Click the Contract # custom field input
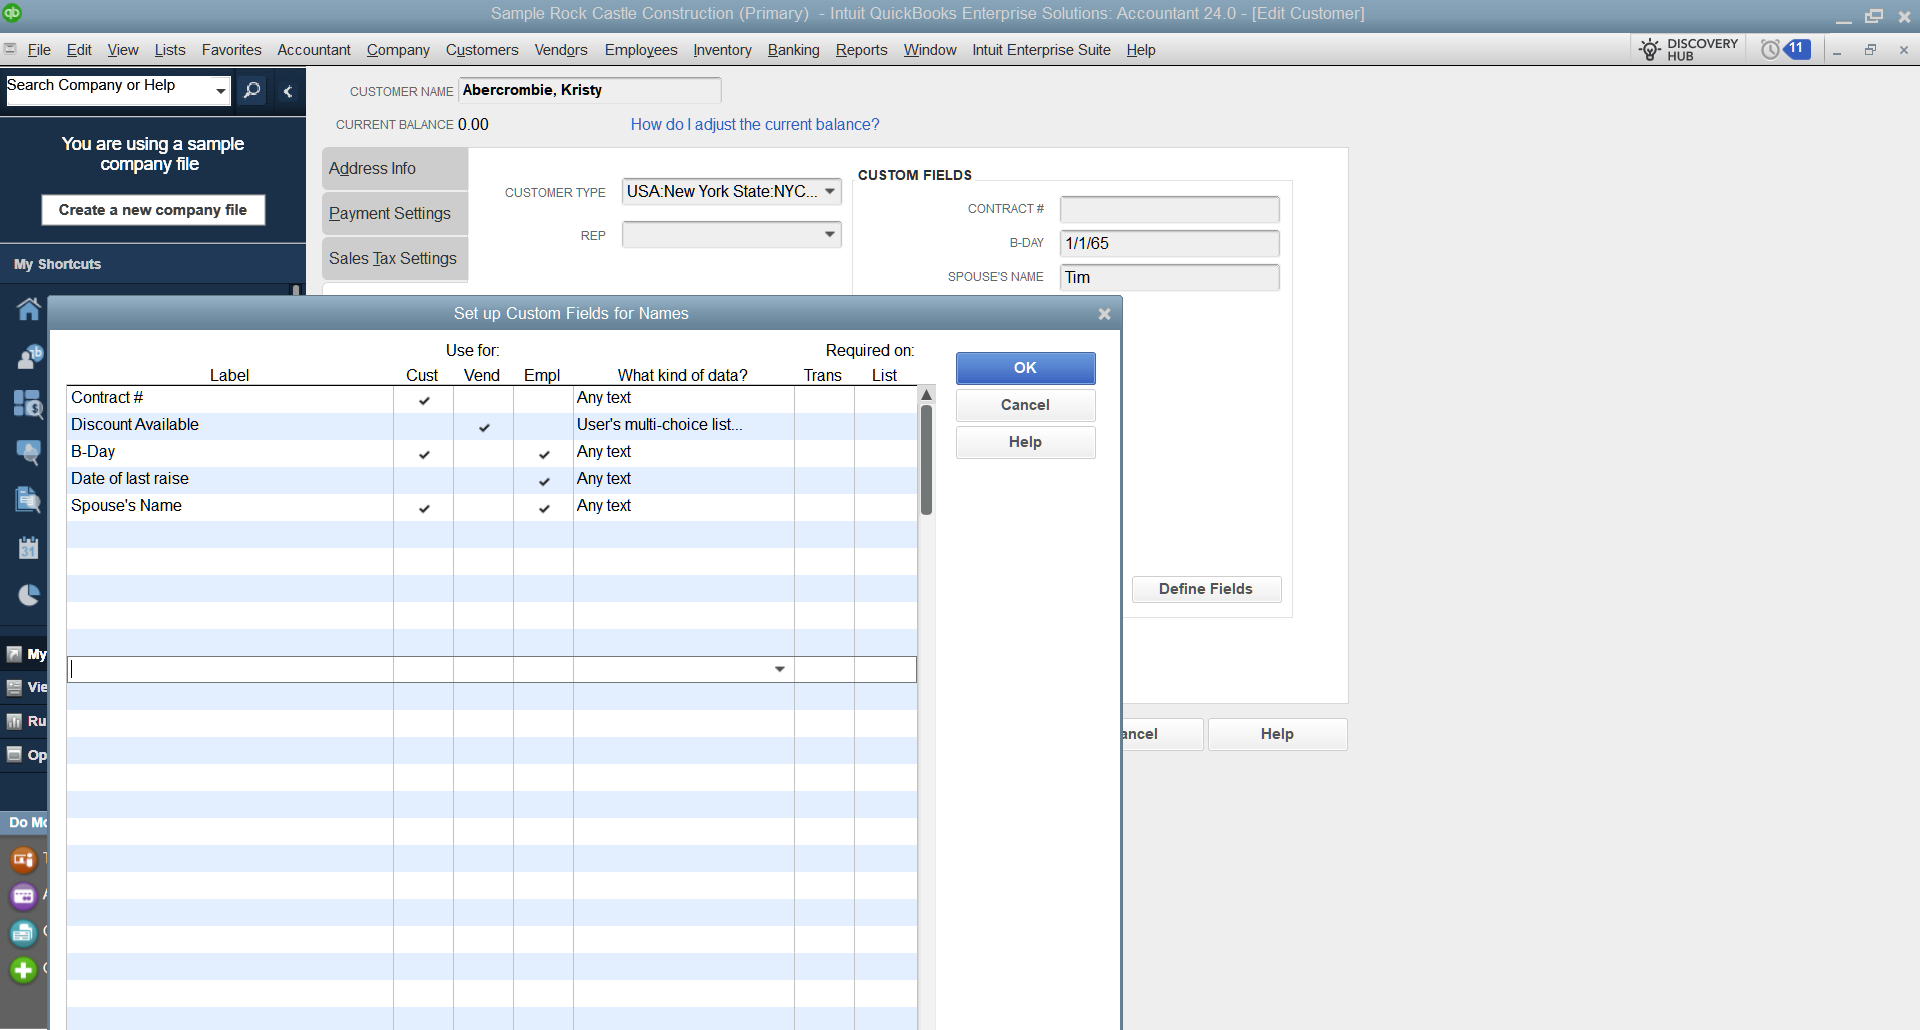Viewport: 1920px width, 1030px height. [x=1169, y=209]
